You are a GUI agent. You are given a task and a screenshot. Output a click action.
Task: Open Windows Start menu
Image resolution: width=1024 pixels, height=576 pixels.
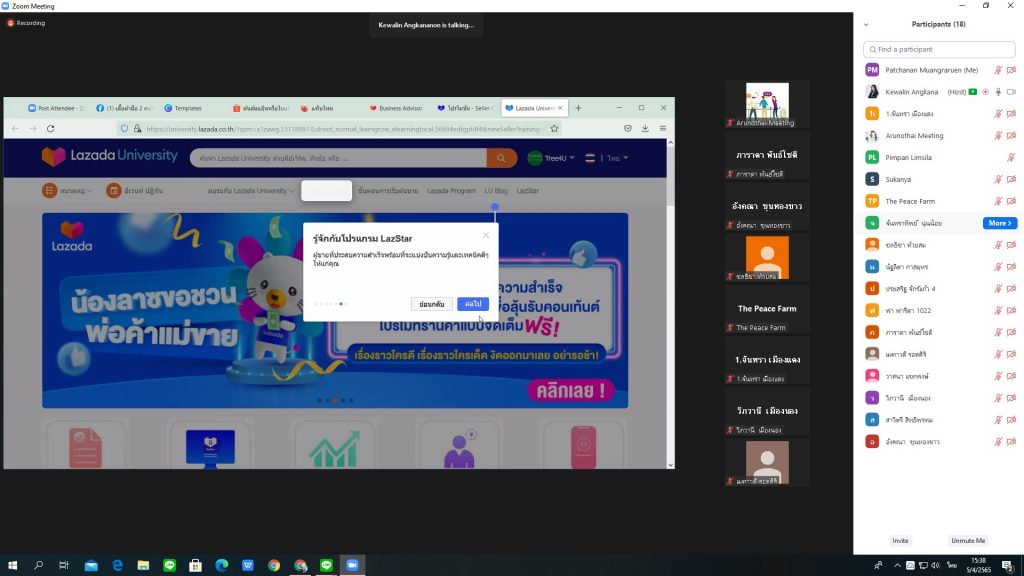12,566
